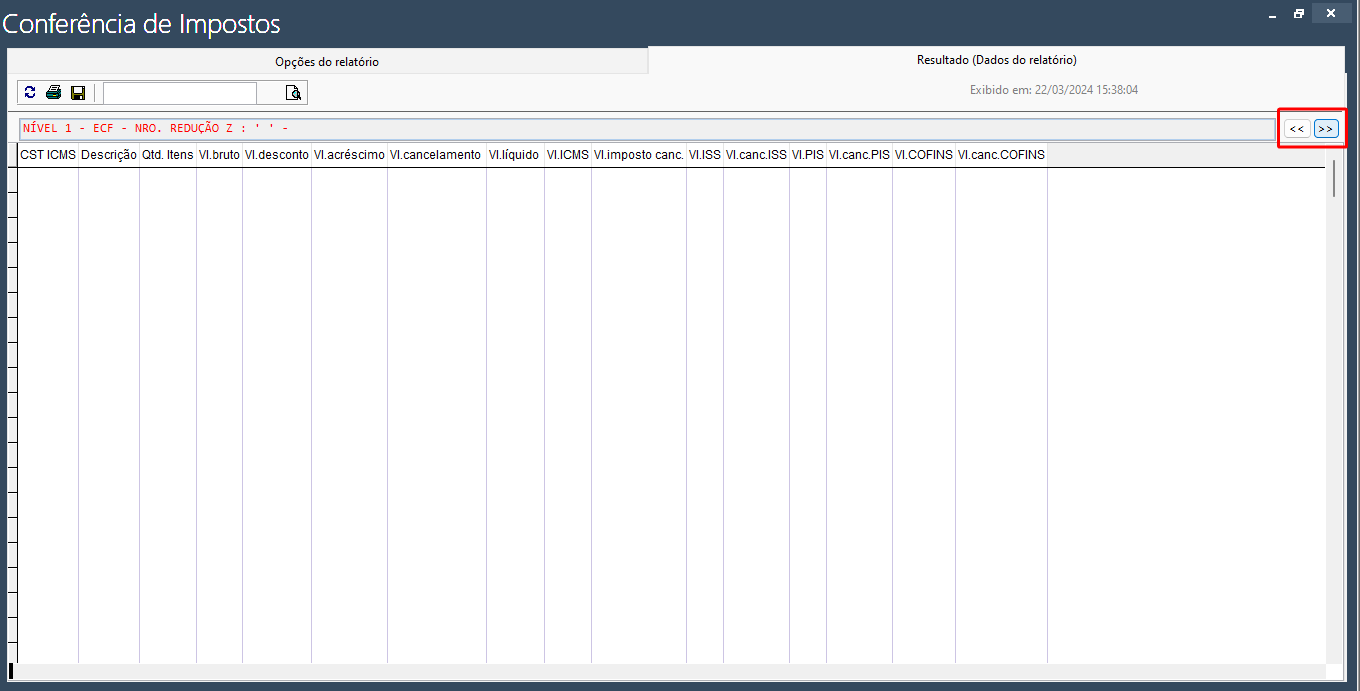Screen dimensions: 1360x691
Task: Click the search magnifier icon
Action: pos(293,93)
